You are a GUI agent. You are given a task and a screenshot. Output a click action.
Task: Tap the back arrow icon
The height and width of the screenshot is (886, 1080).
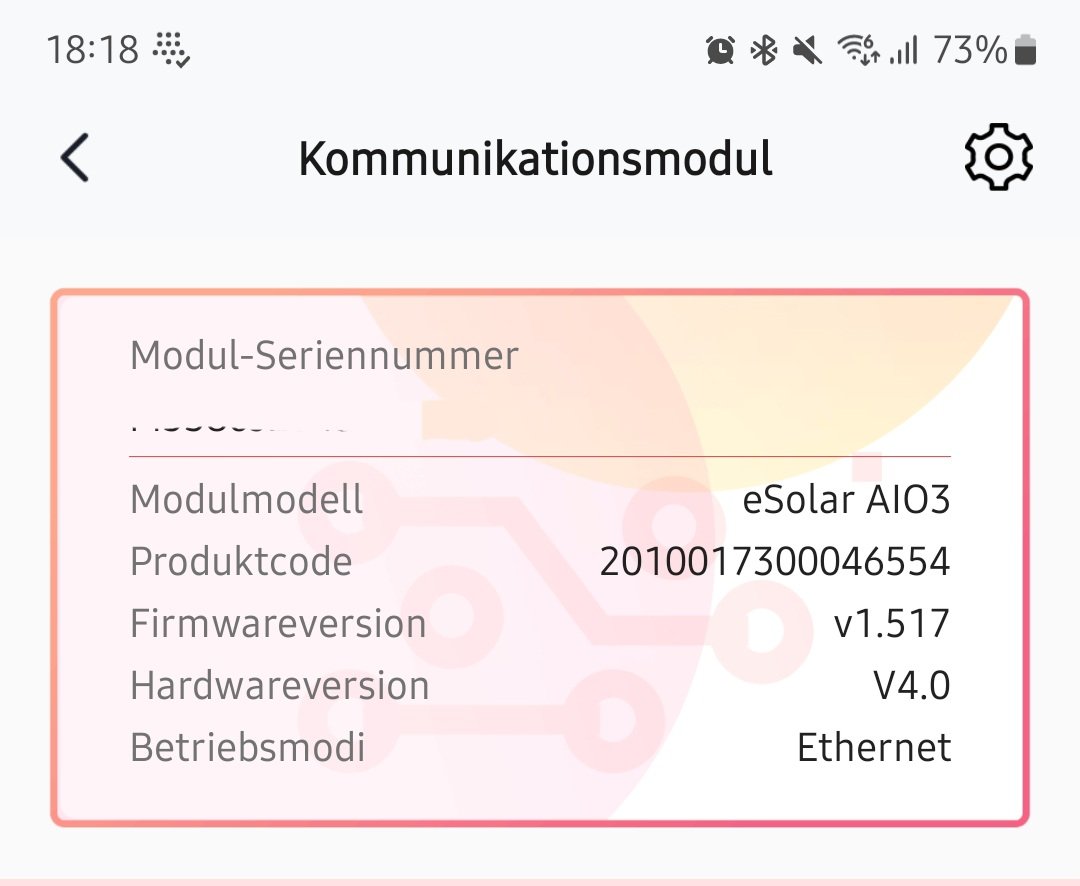[75, 158]
